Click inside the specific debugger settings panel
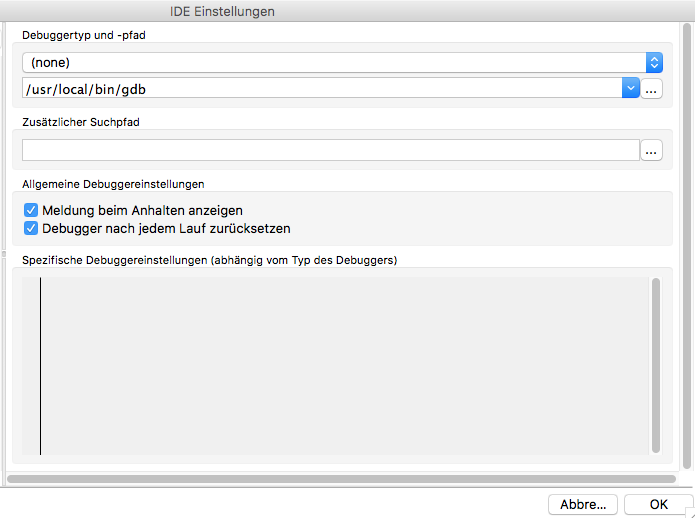 (340, 365)
